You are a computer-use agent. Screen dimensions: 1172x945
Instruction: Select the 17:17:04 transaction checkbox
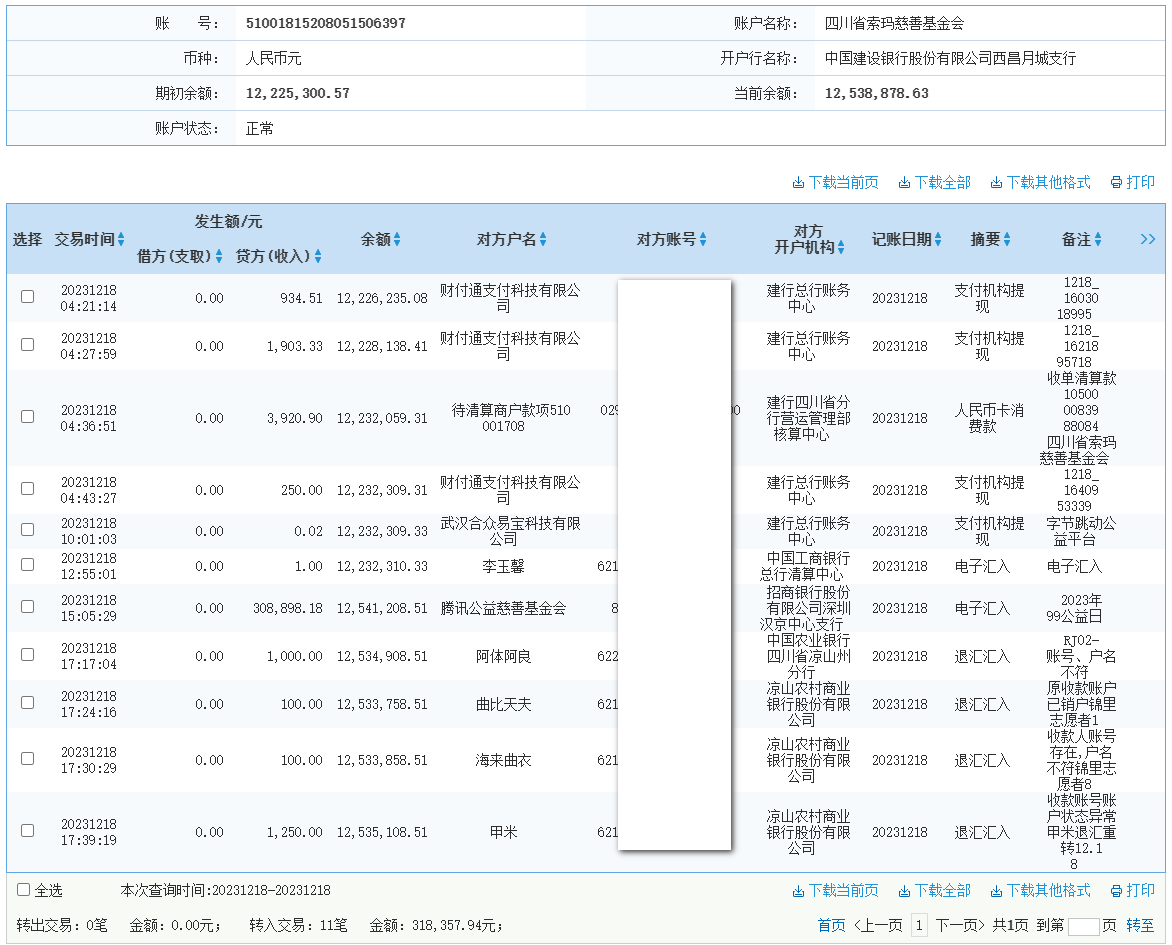tap(28, 654)
